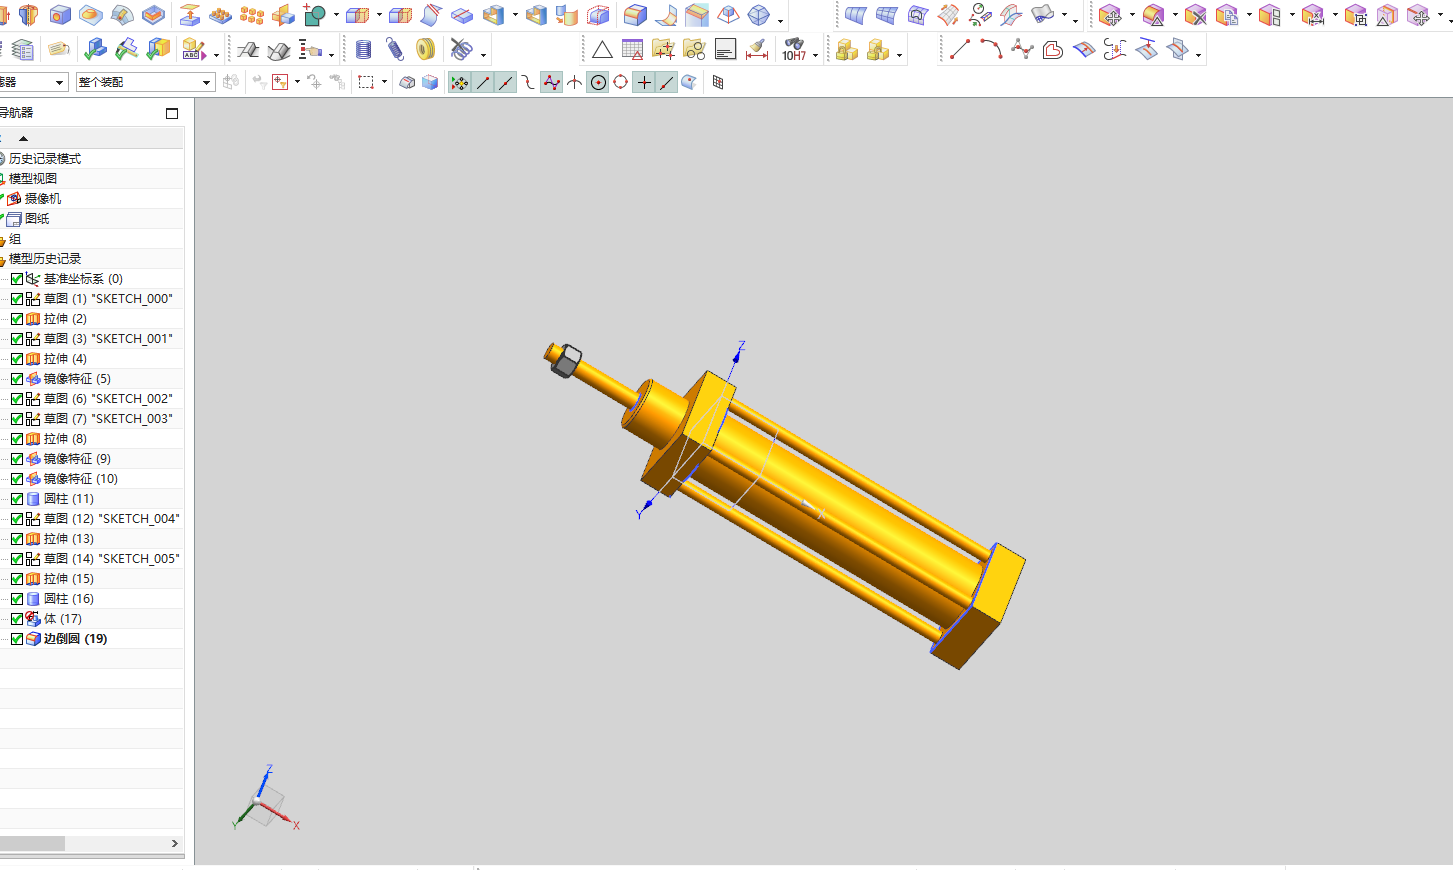This screenshot has height=870, width=1453.
Task: Click the navigator horizontal scrollbar thumb
Action: click(32, 843)
